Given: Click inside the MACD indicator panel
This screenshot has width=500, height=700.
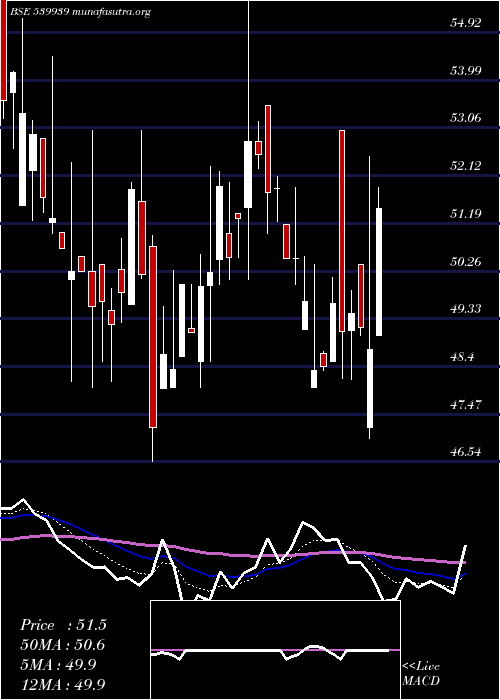Looking at the screenshot, I should tap(275, 650).
